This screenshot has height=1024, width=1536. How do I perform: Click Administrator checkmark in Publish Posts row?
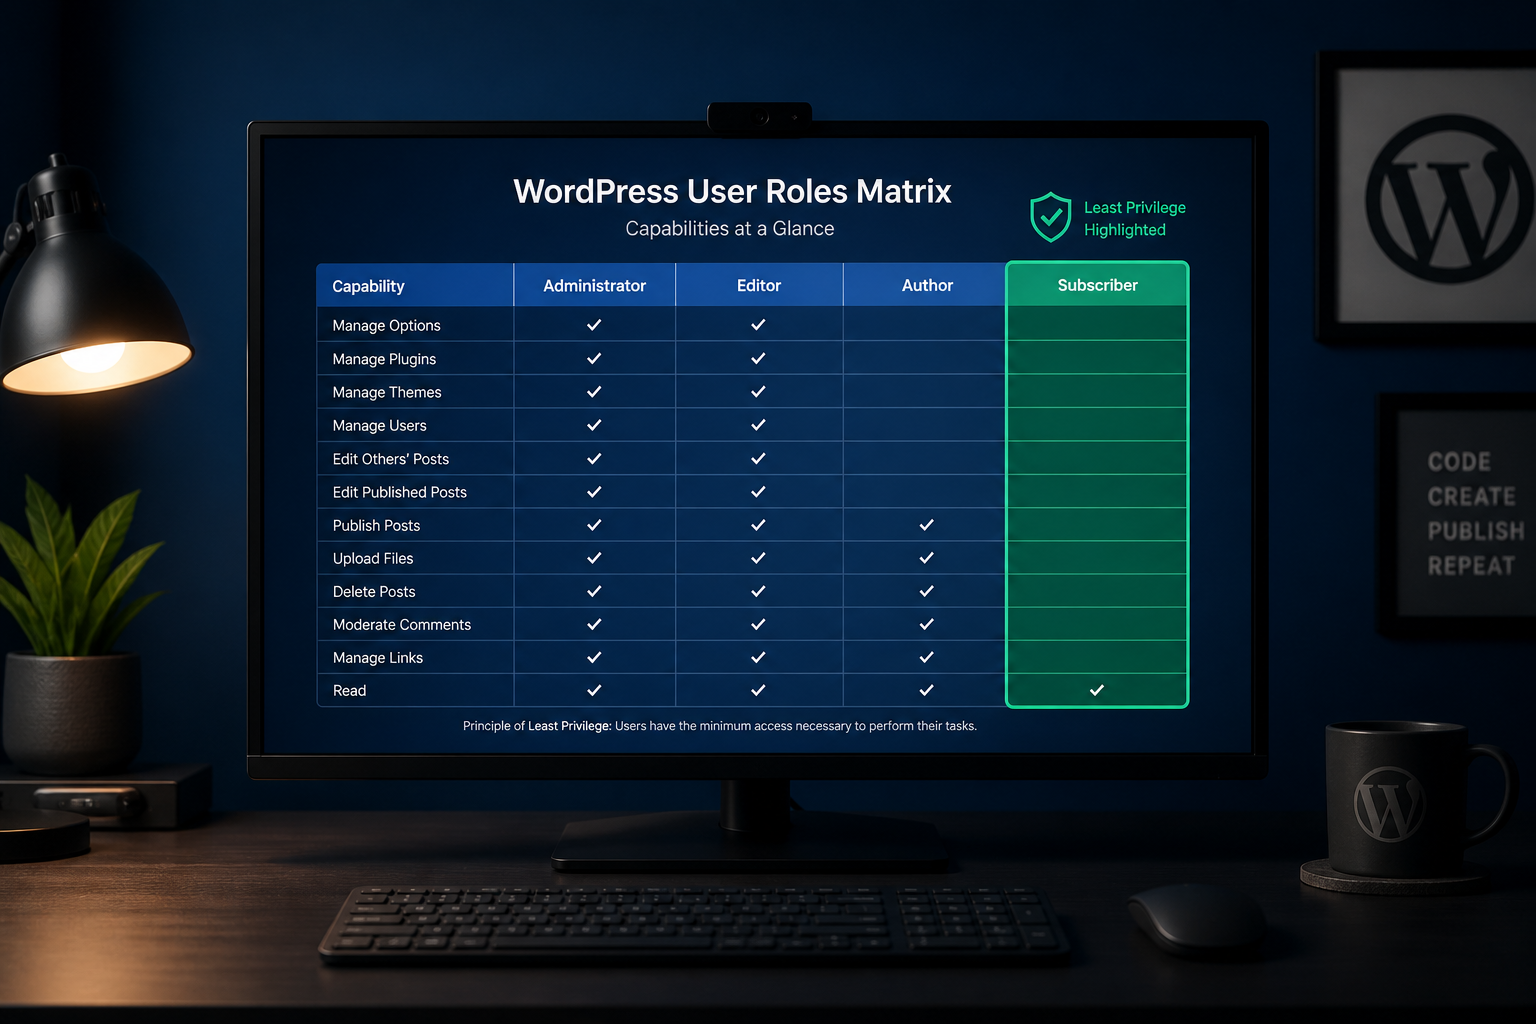pos(594,525)
